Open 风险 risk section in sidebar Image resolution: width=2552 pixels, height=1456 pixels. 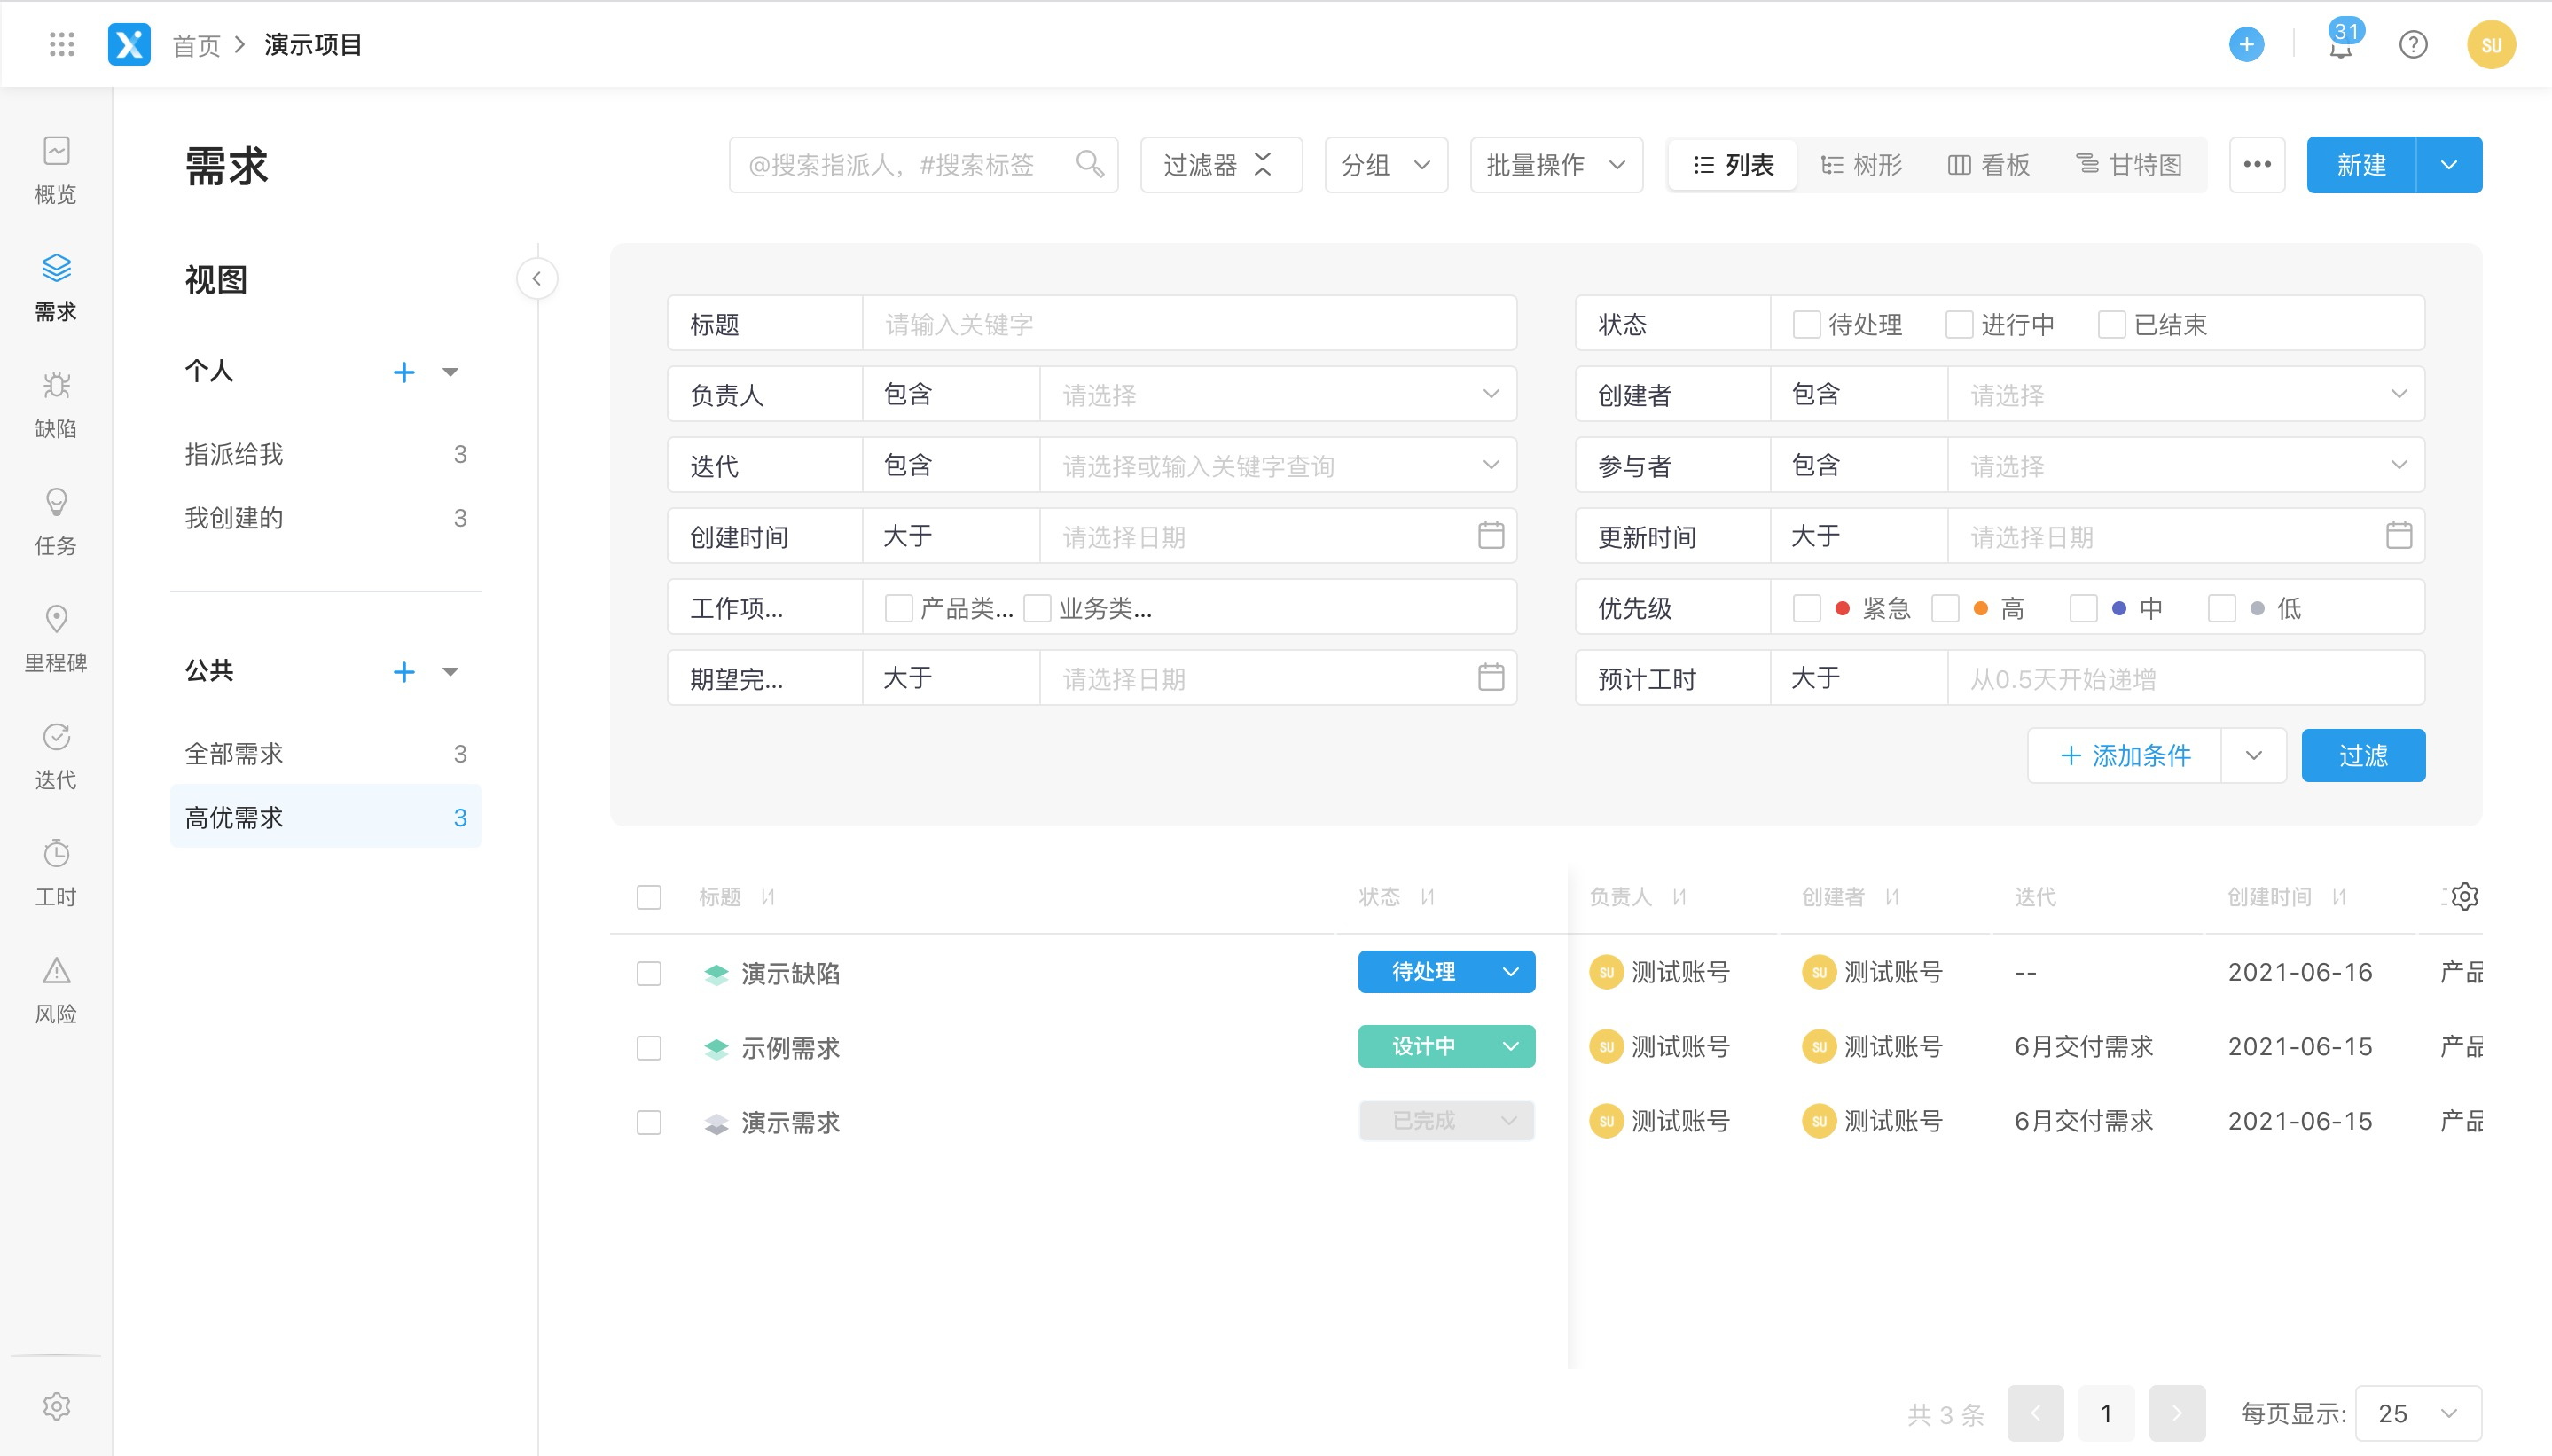click(x=56, y=990)
